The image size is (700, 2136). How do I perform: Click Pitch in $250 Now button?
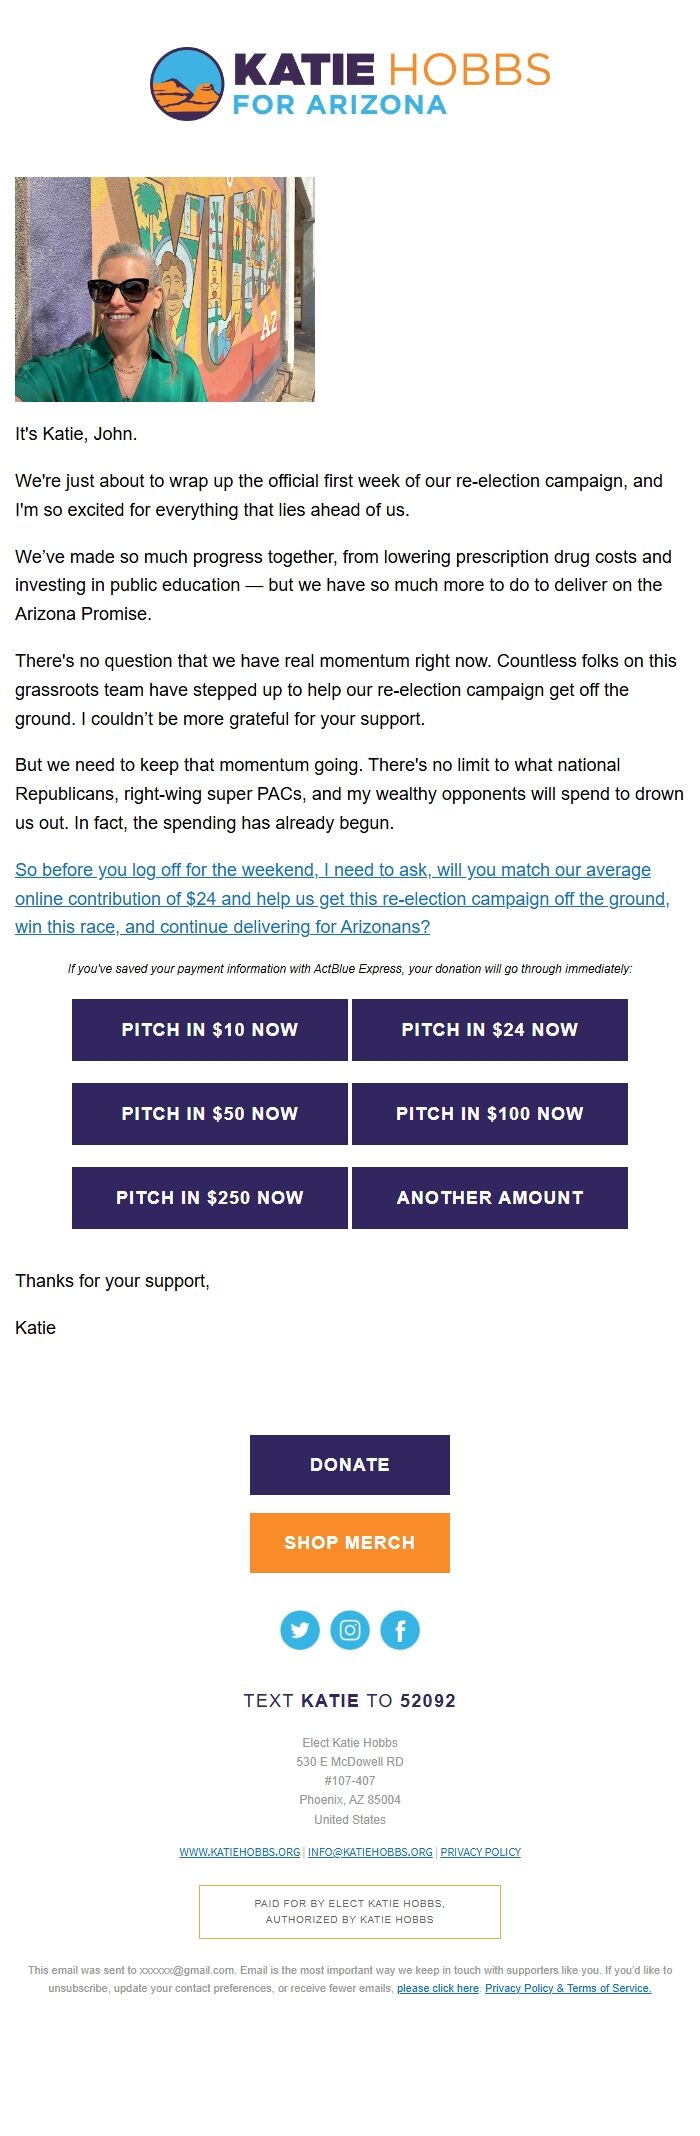point(210,1198)
